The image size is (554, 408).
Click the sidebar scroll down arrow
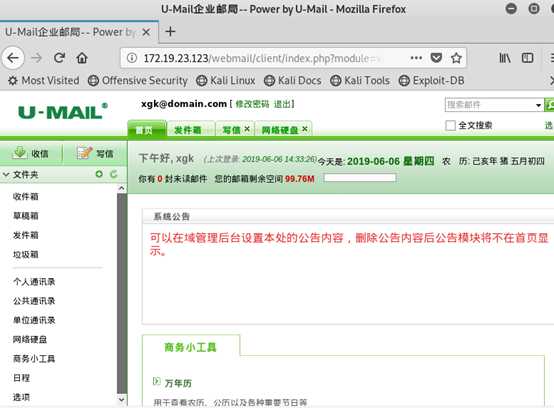point(121,400)
